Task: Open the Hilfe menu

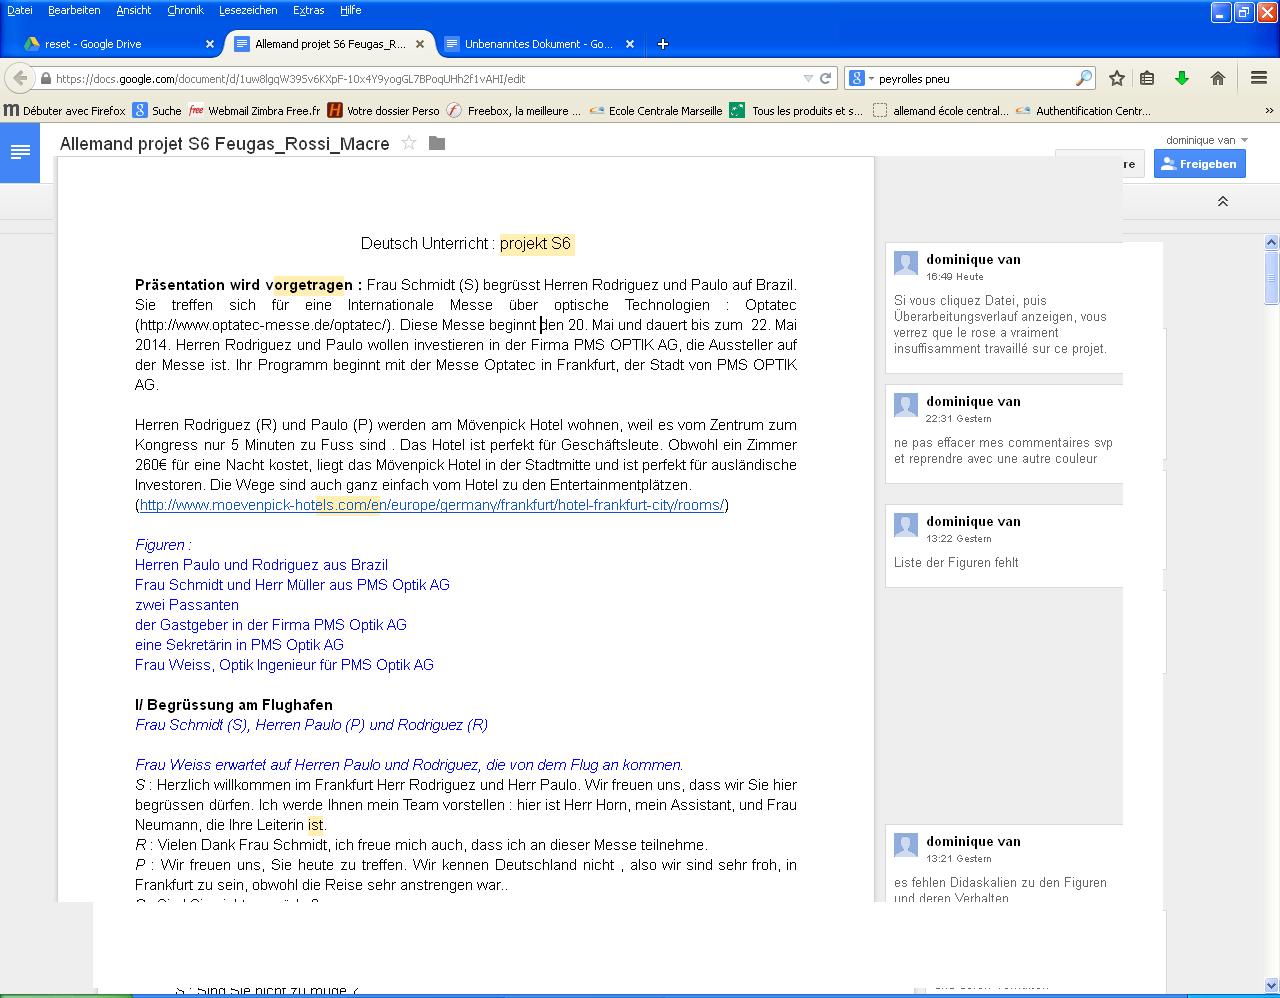Action: [x=350, y=10]
